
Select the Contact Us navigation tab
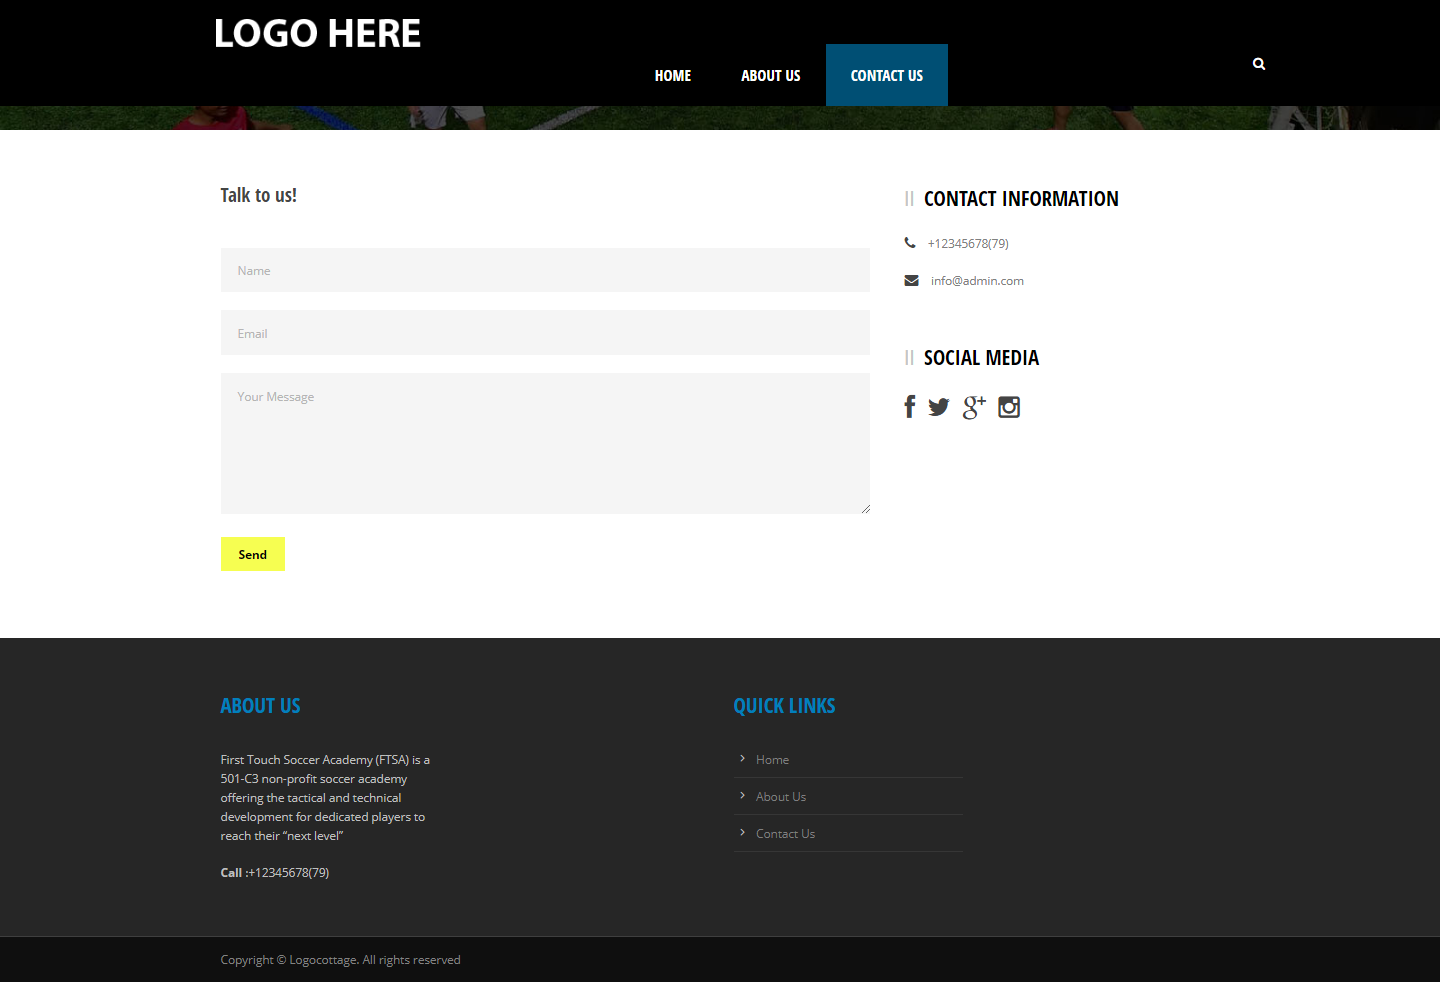point(886,76)
